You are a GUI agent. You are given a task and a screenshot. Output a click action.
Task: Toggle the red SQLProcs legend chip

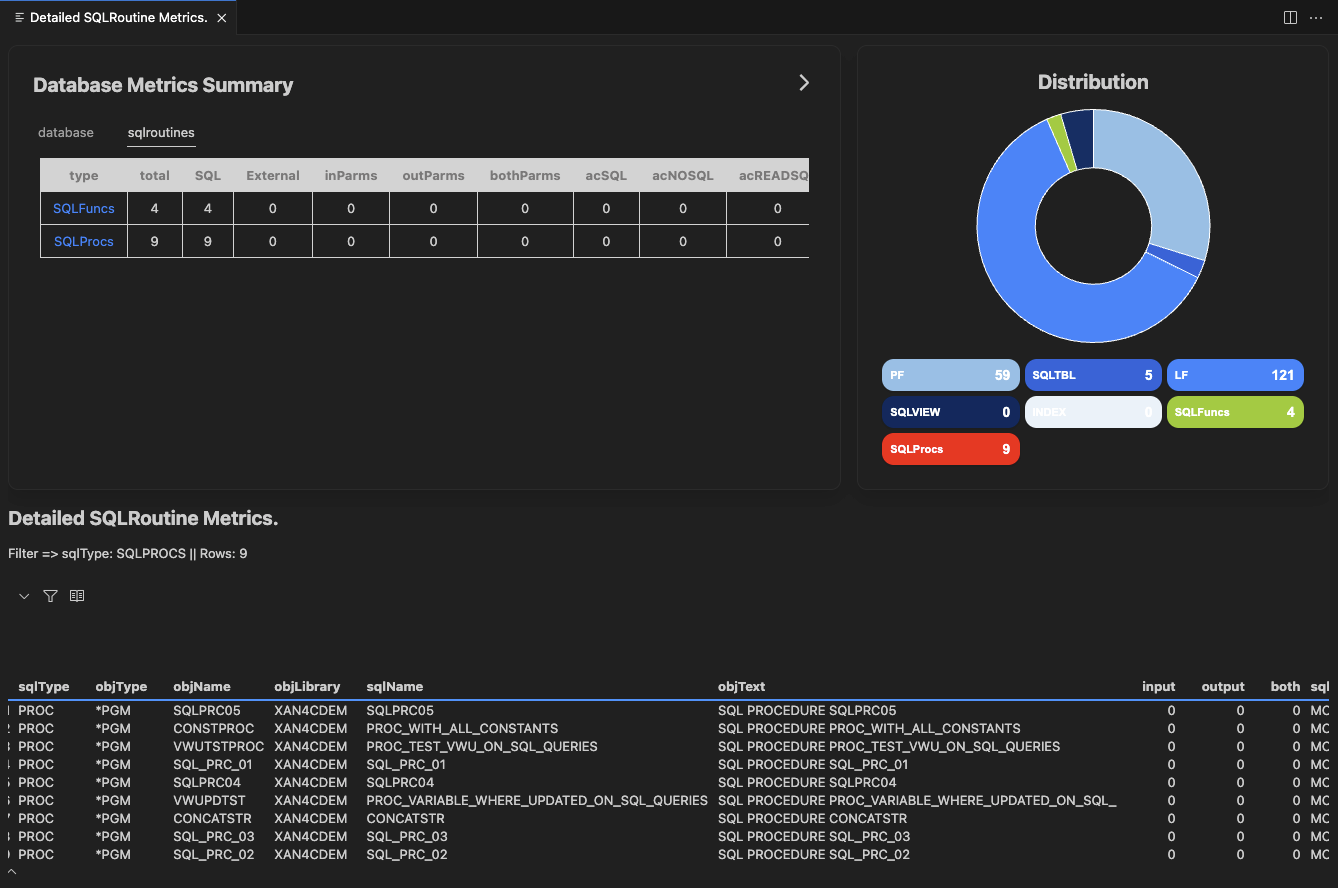coord(950,449)
